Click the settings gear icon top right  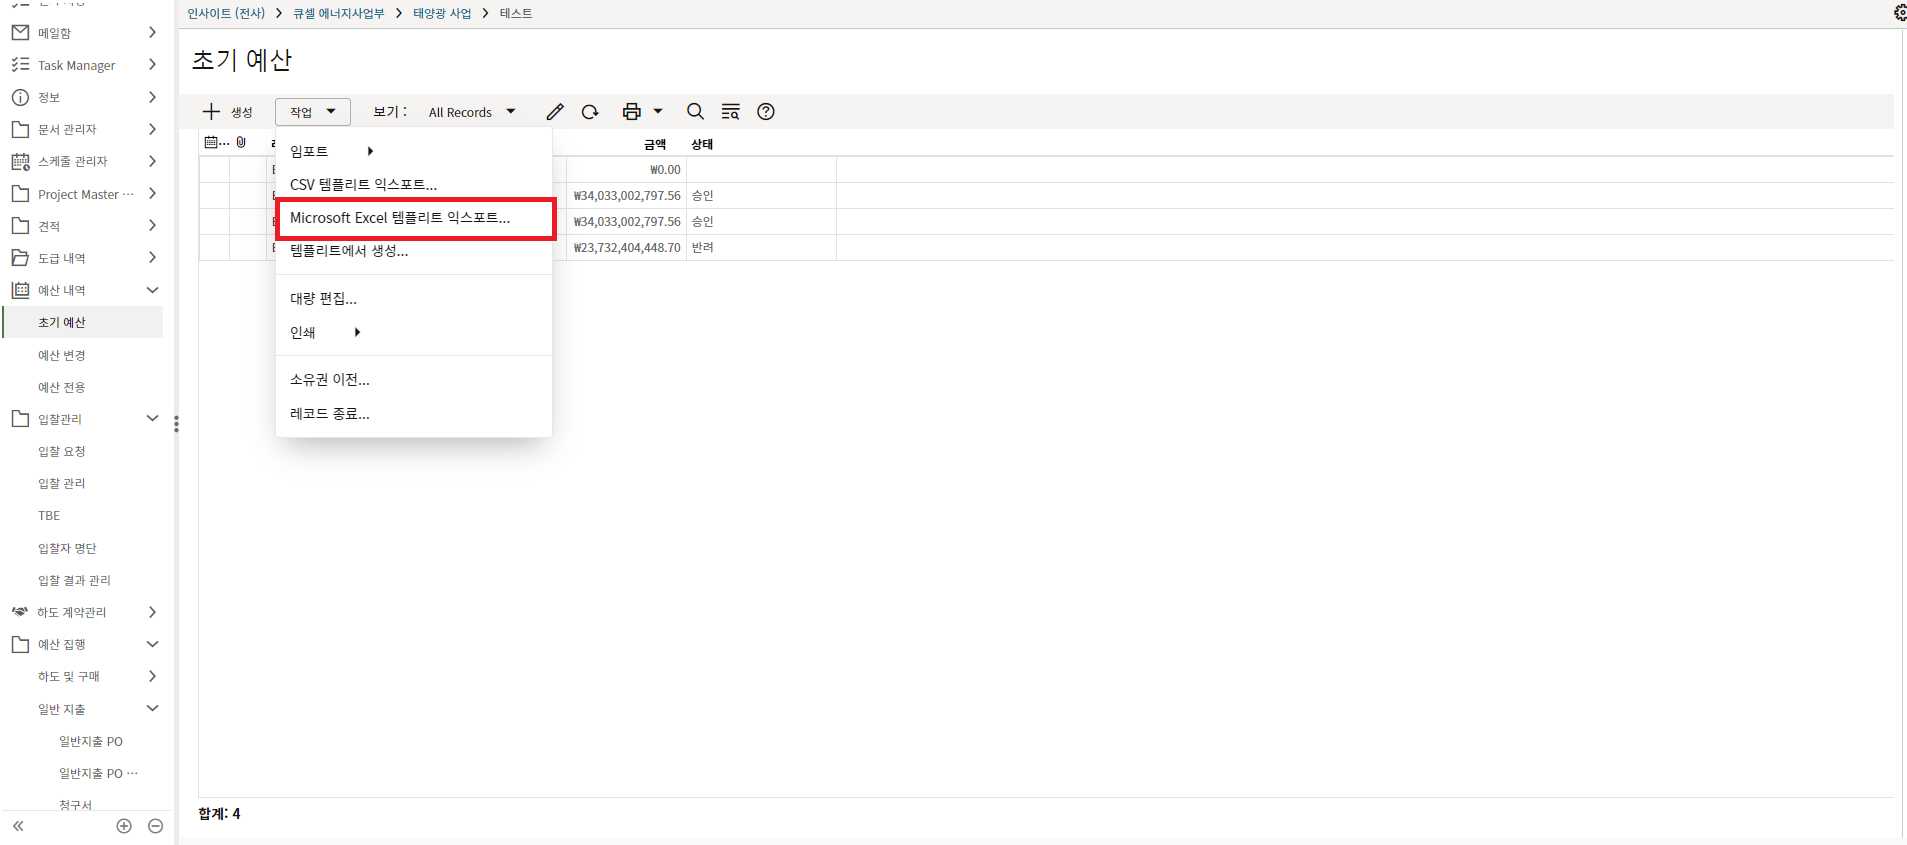tap(1899, 13)
